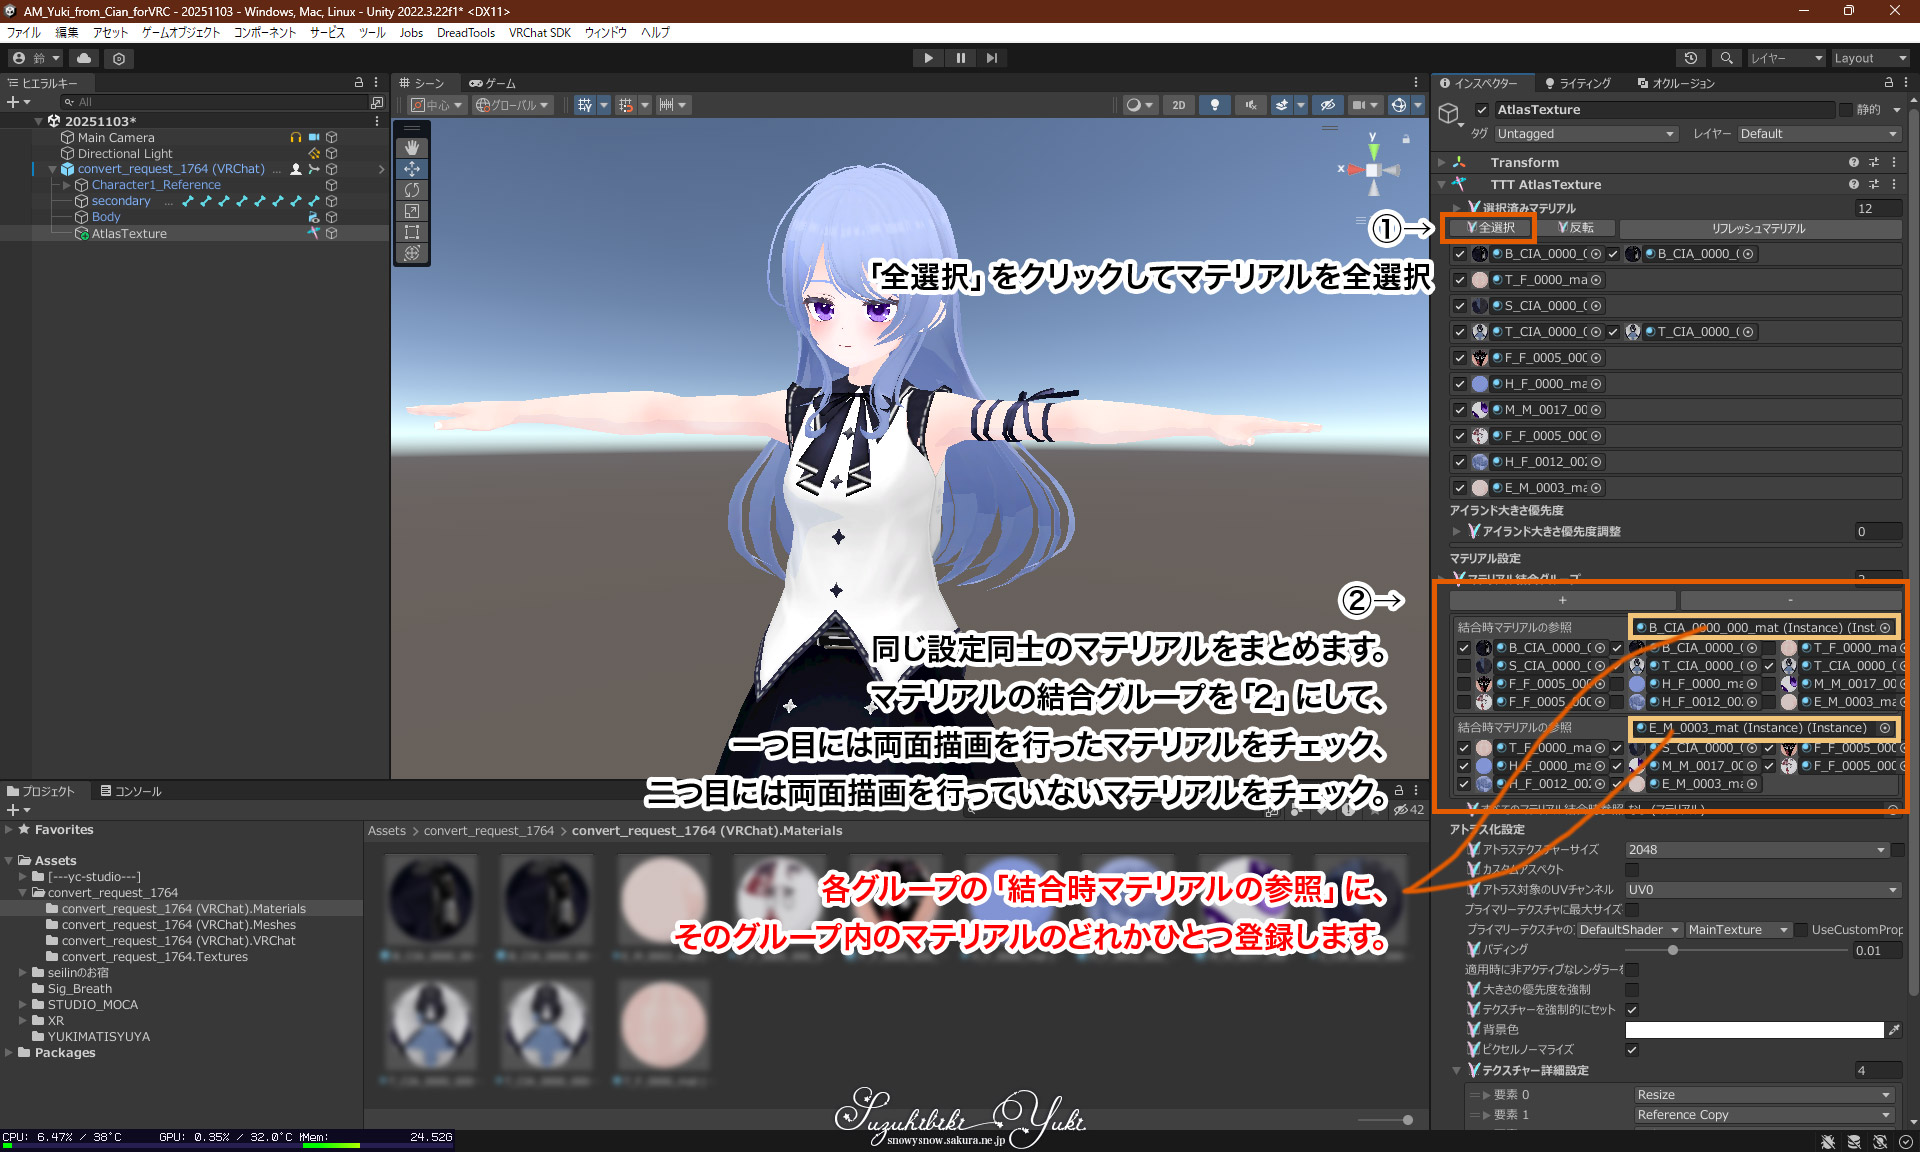Open the cloud services icon

(x=84, y=58)
